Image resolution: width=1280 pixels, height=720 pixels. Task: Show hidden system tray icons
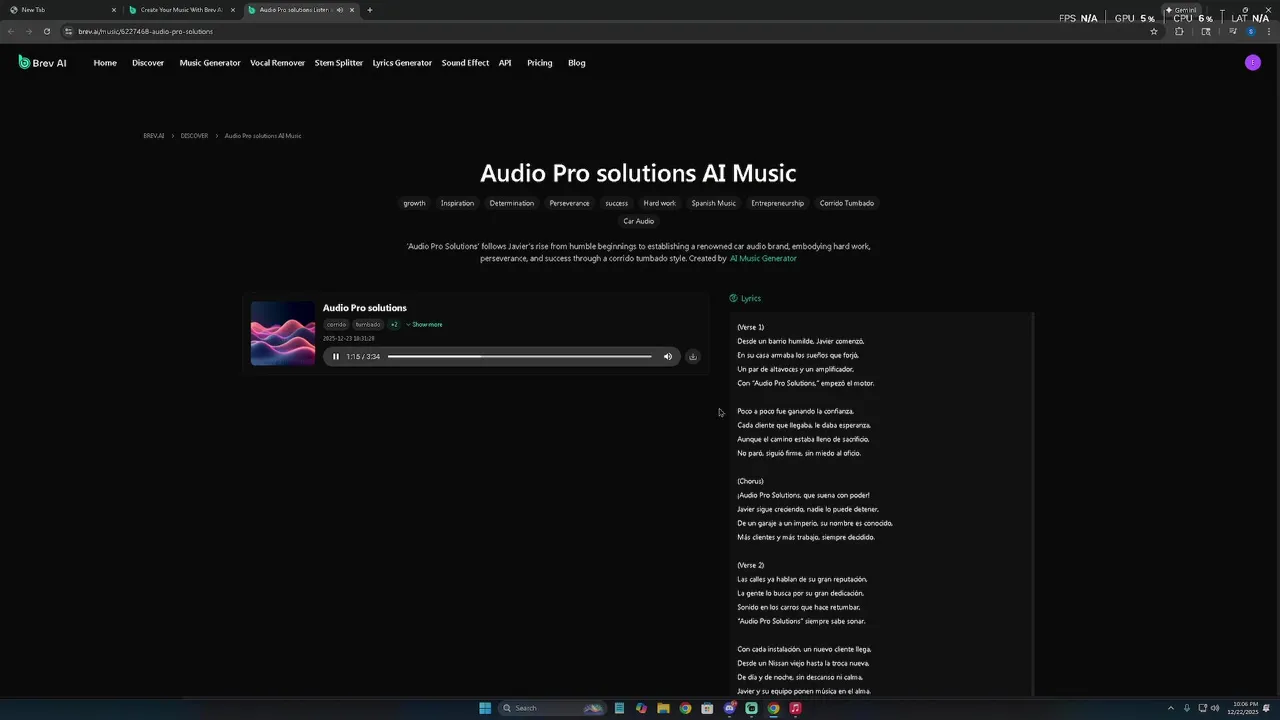(1170, 708)
